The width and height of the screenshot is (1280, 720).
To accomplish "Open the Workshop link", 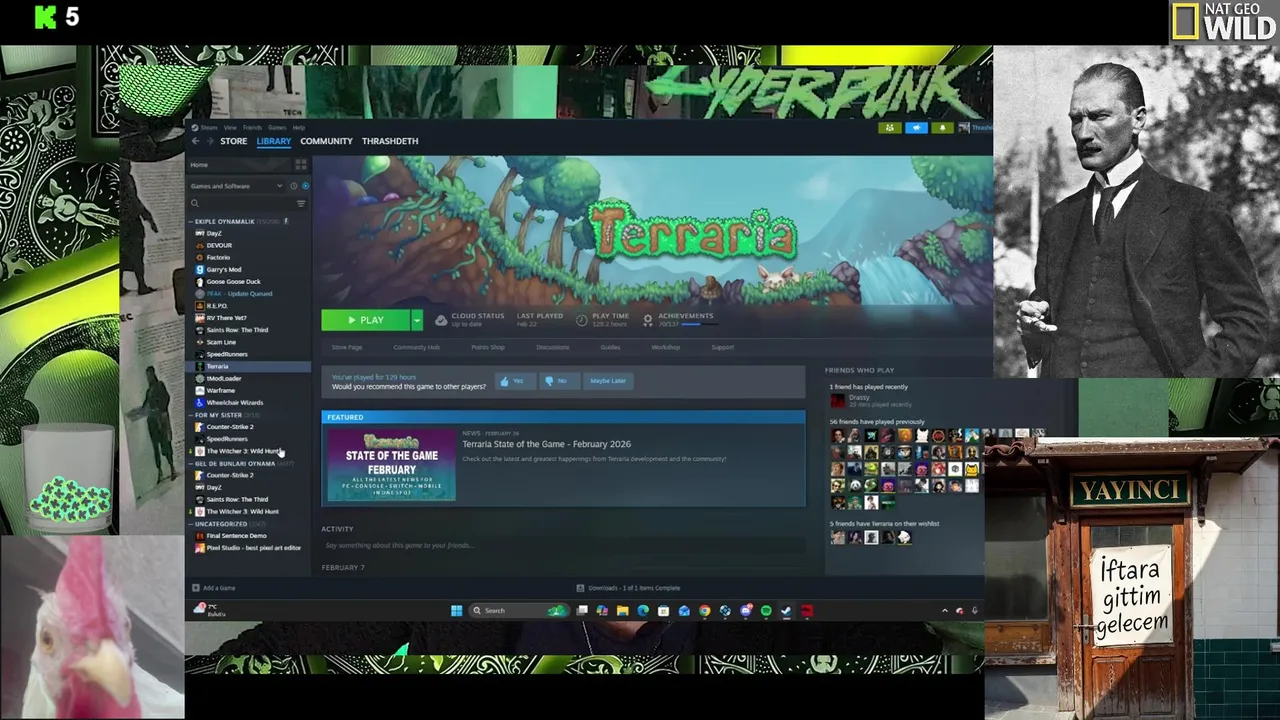I will [x=665, y=347].
